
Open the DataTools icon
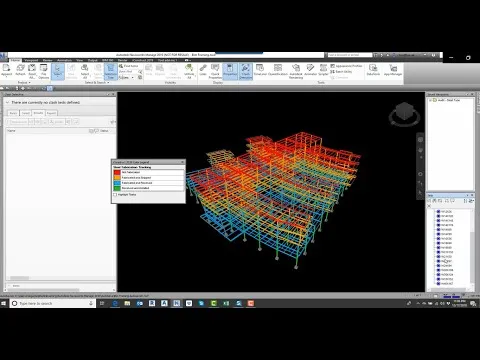pyautogui.click(x=373, y=70)
